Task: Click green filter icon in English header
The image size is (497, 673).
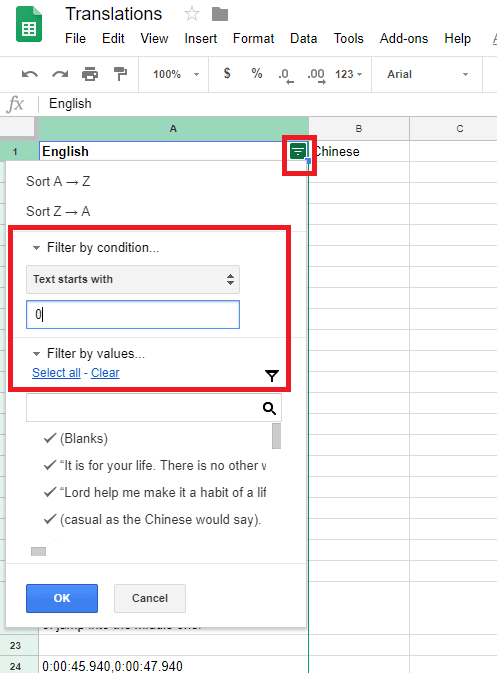Action: point(298,151)
